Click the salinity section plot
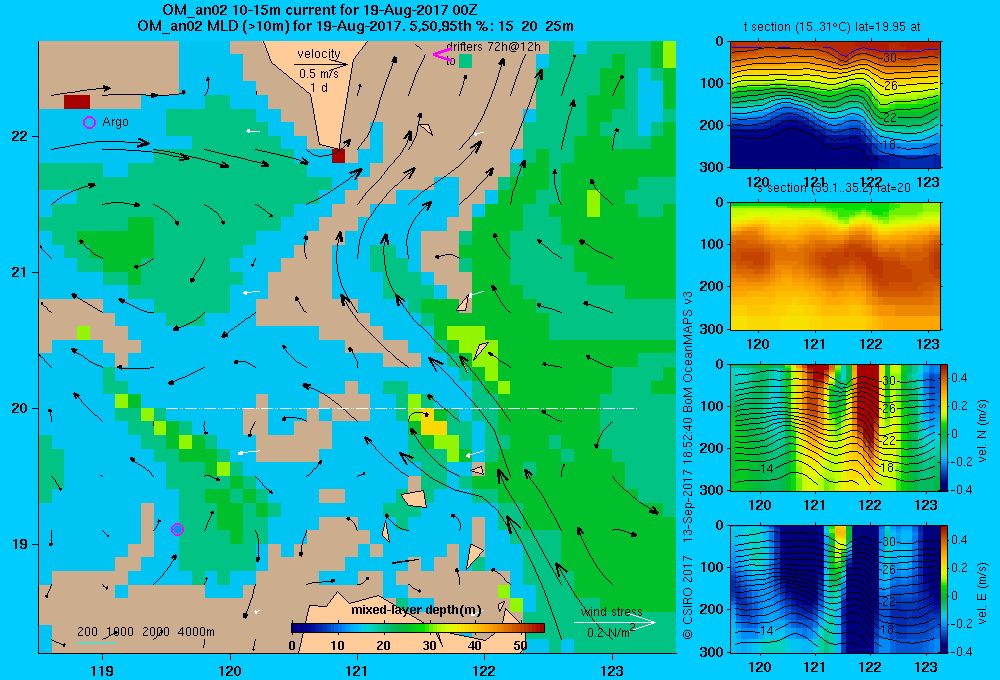 point(835,266)
